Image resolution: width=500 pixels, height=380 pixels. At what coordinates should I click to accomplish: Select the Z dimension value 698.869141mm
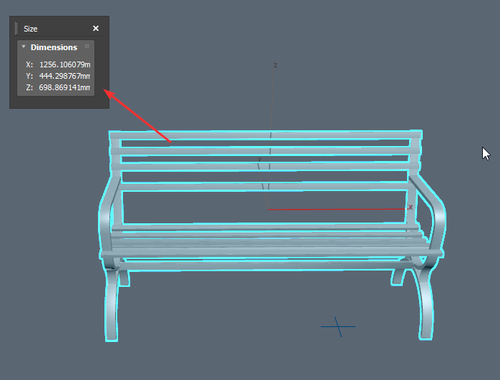pos(64,87)
